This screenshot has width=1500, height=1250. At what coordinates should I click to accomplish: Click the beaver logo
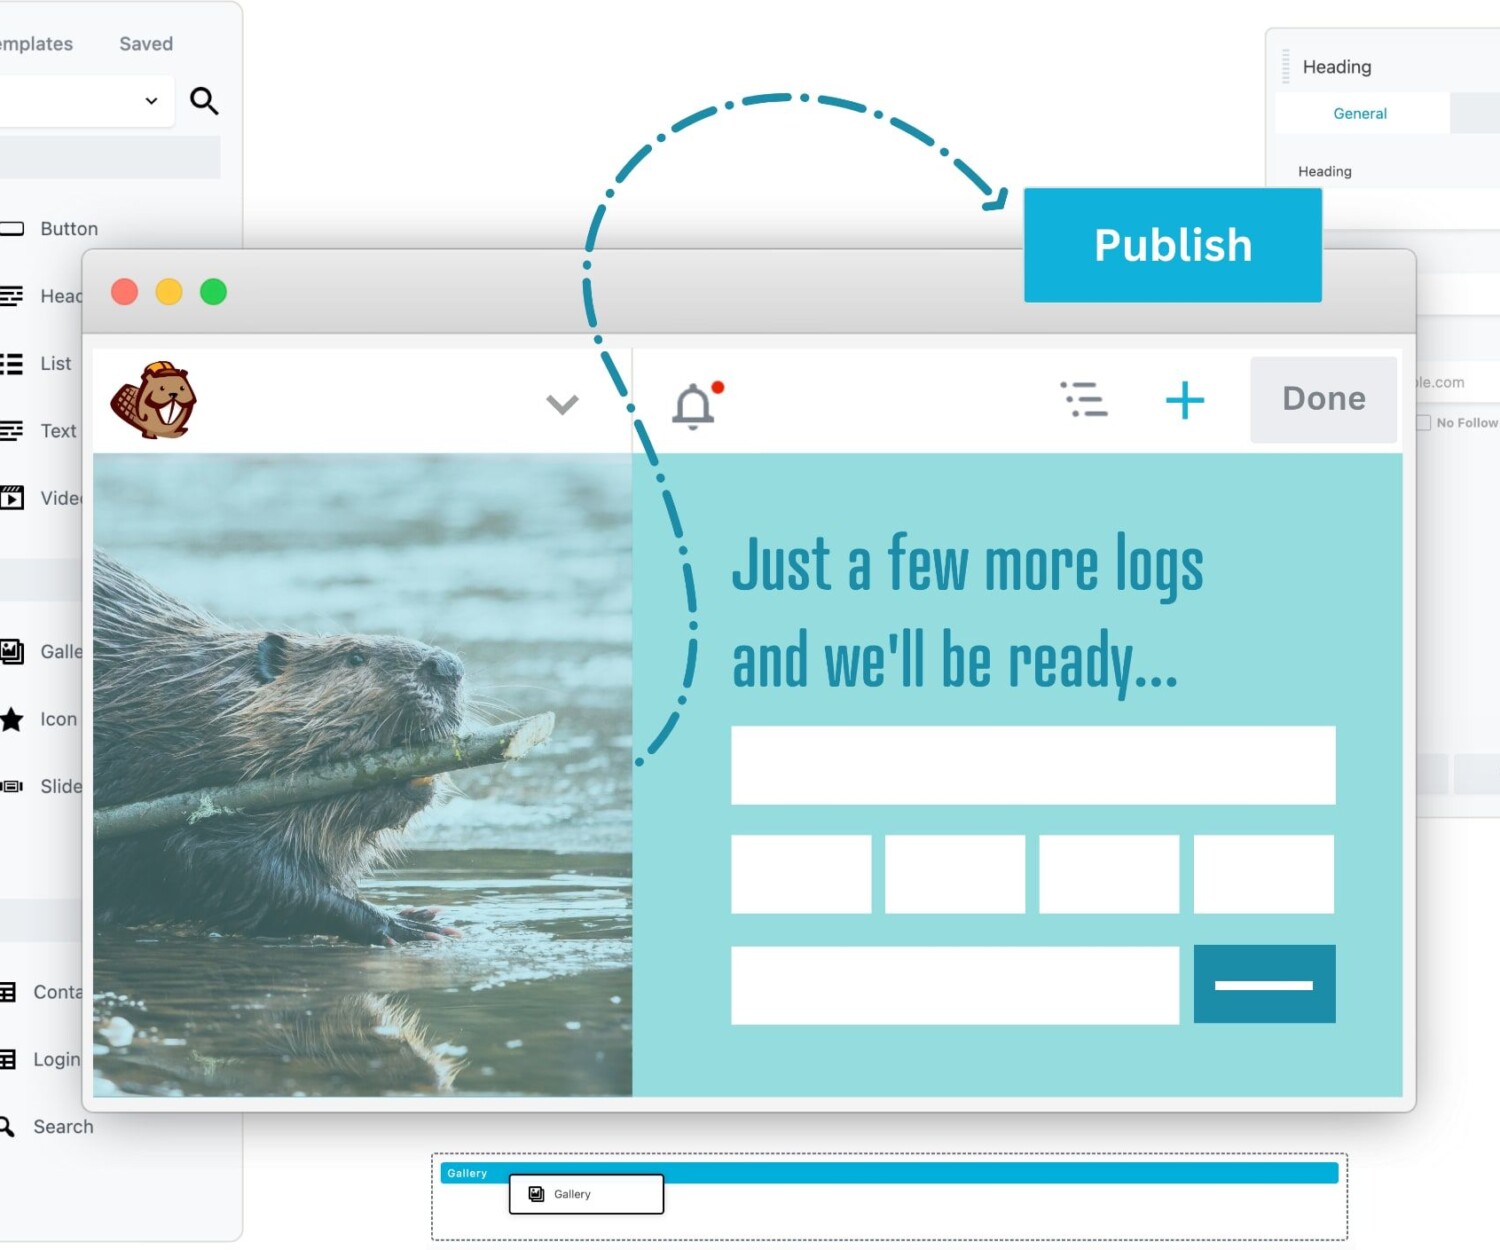[x=154, y=401]
